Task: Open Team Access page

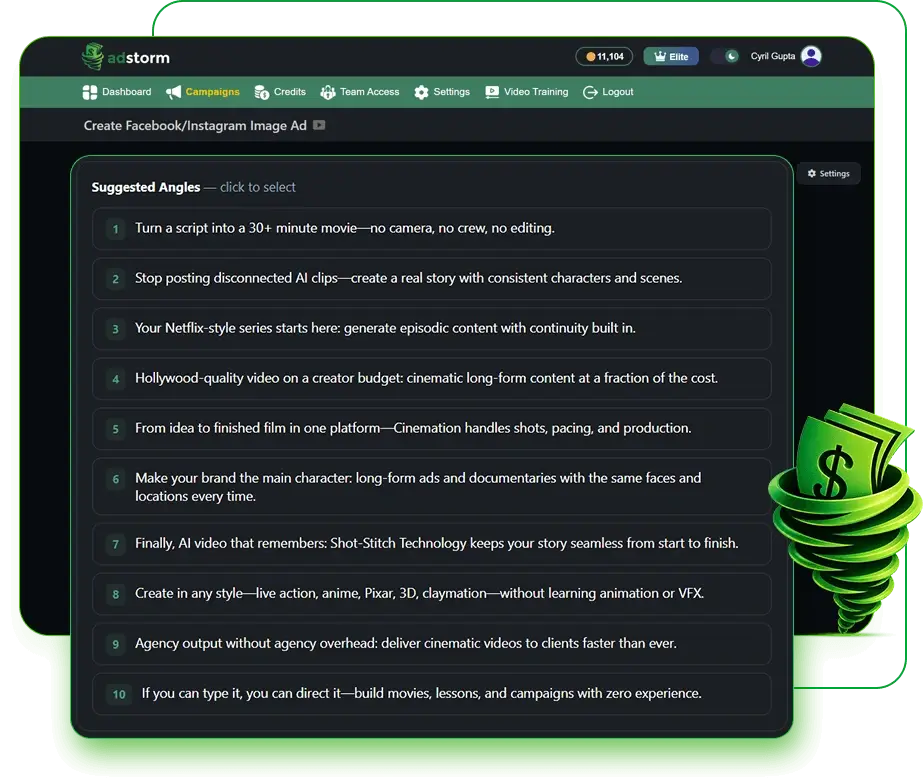Action: point(360,92)
